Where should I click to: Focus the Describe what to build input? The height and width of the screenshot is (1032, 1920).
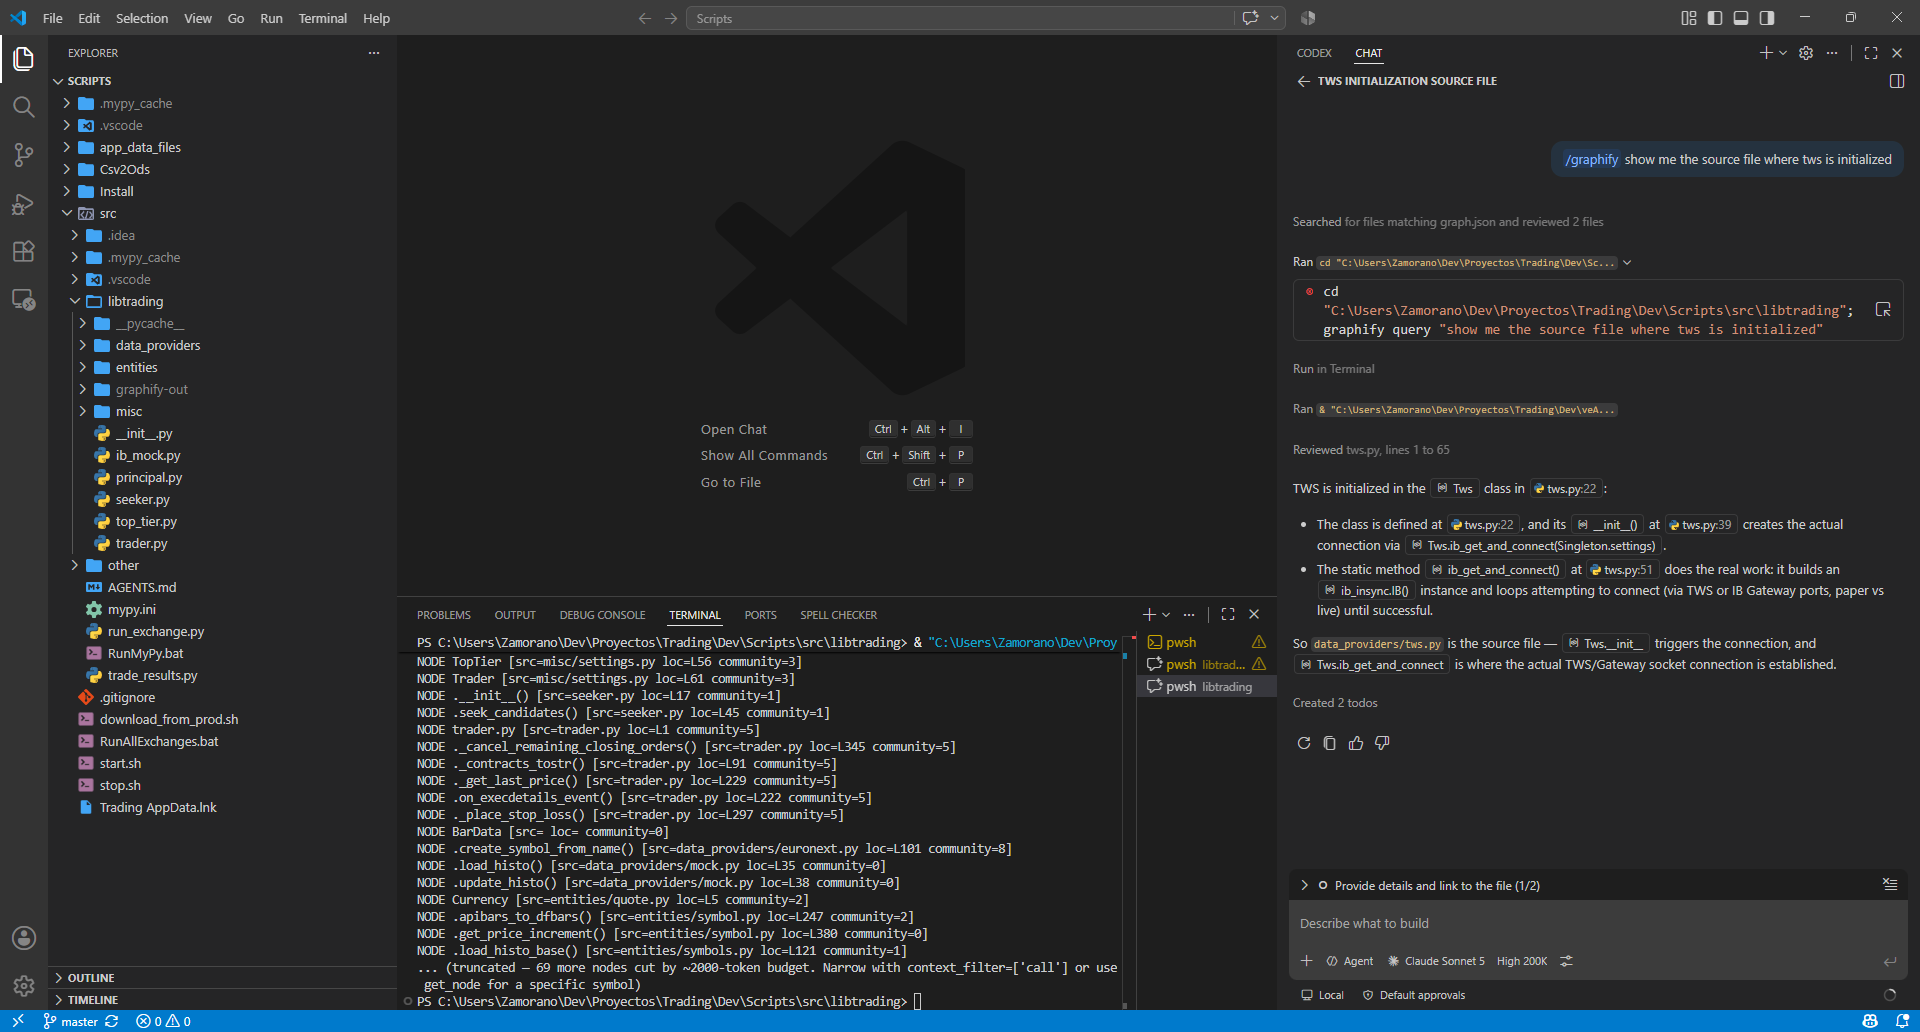point(1597,923)
